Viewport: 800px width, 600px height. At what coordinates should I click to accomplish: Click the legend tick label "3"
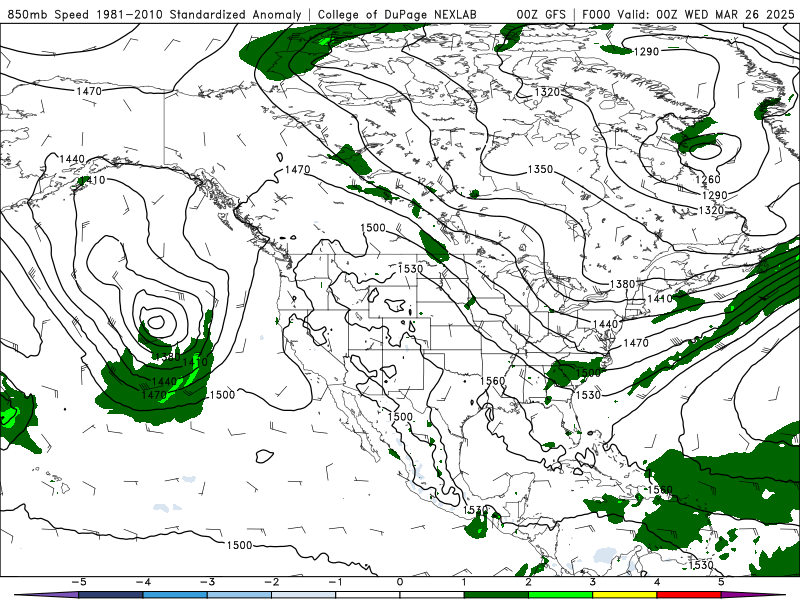pos(592,582)
